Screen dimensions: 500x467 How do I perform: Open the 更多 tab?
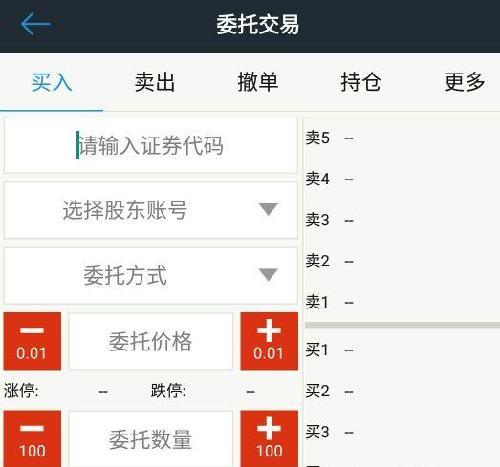pyautogui.click(x=464, y=82)
